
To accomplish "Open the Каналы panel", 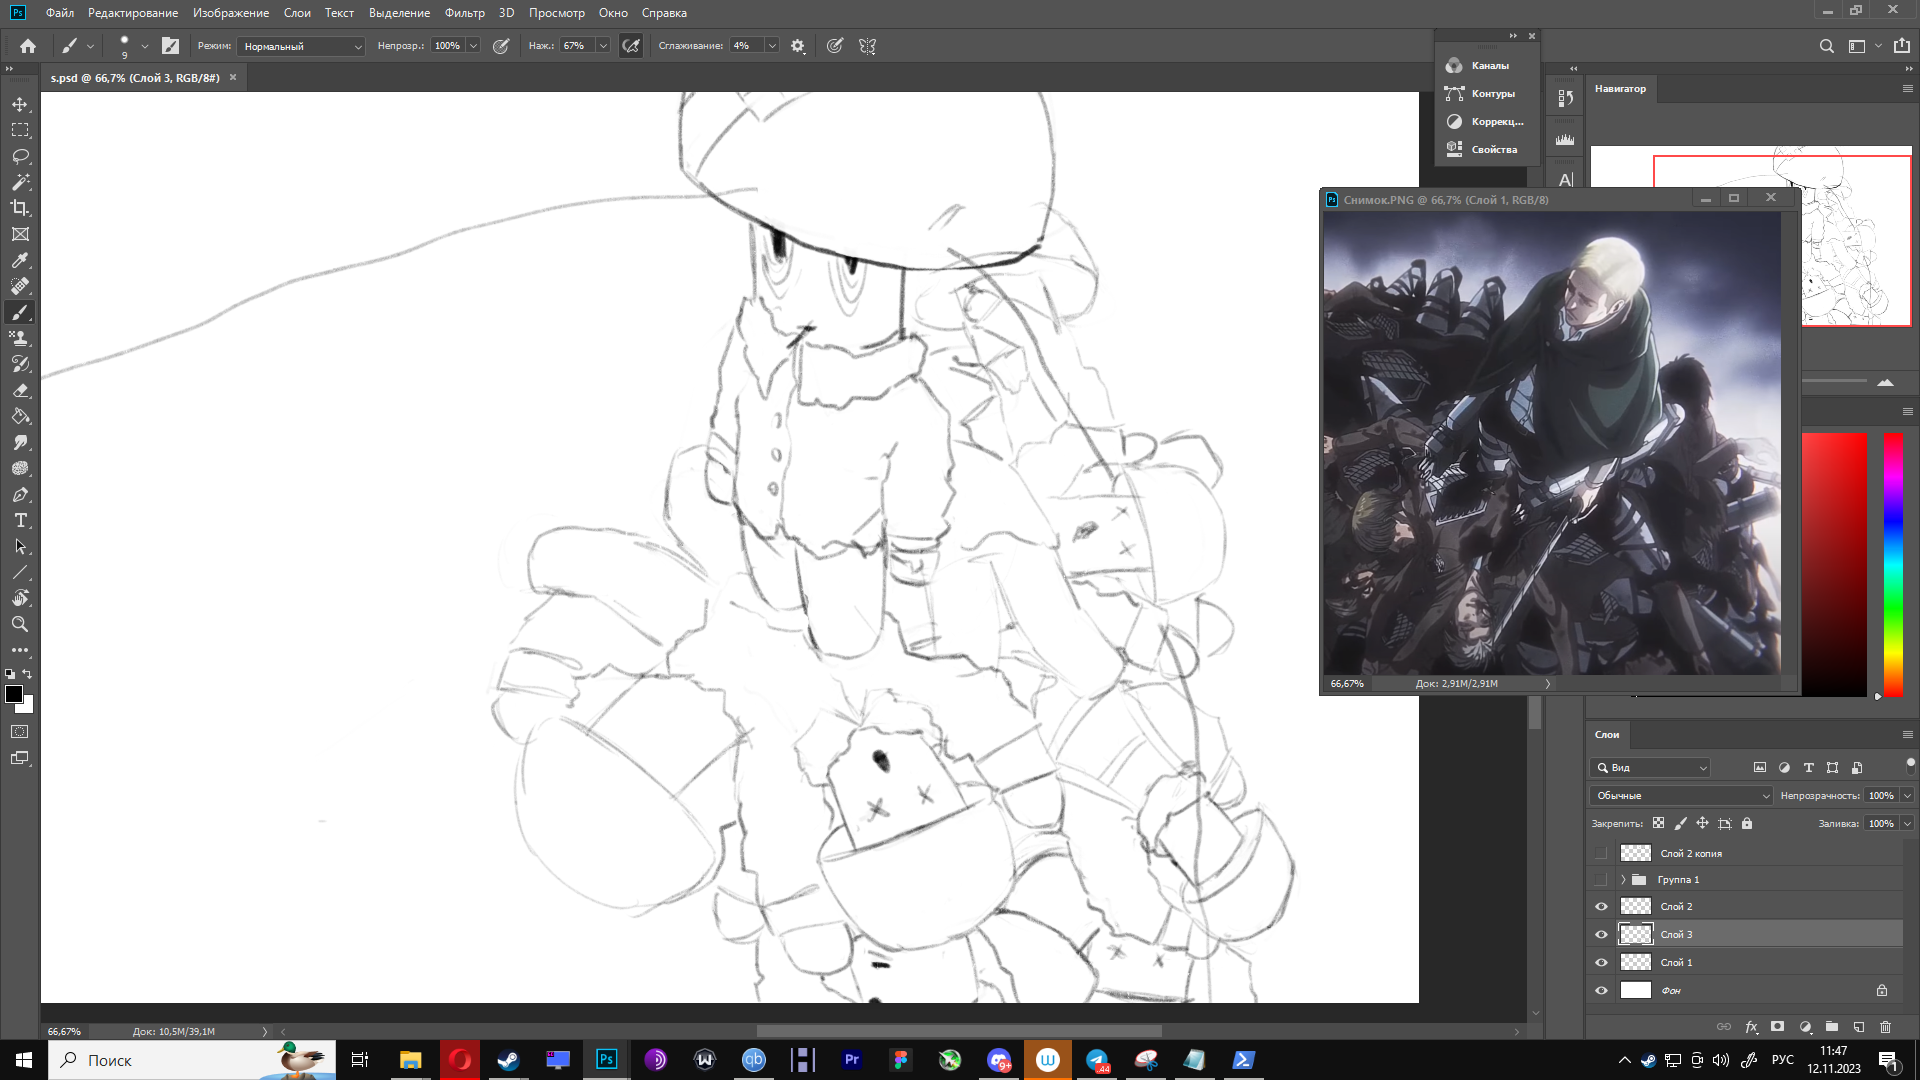I will coord(1489,66).
